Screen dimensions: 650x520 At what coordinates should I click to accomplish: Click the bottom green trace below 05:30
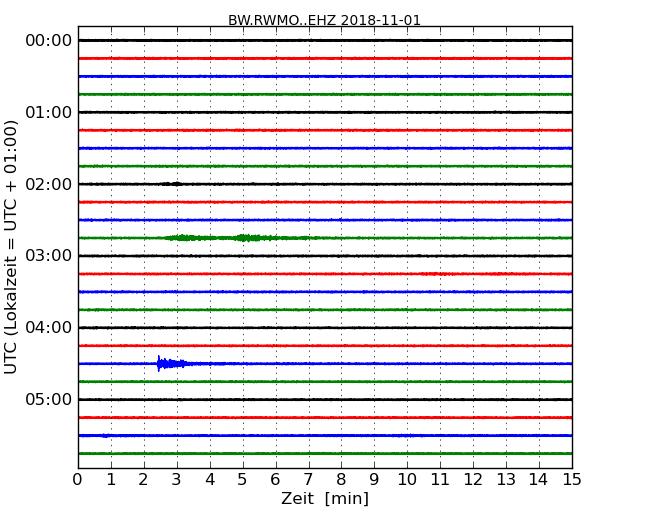coord(325,454)
